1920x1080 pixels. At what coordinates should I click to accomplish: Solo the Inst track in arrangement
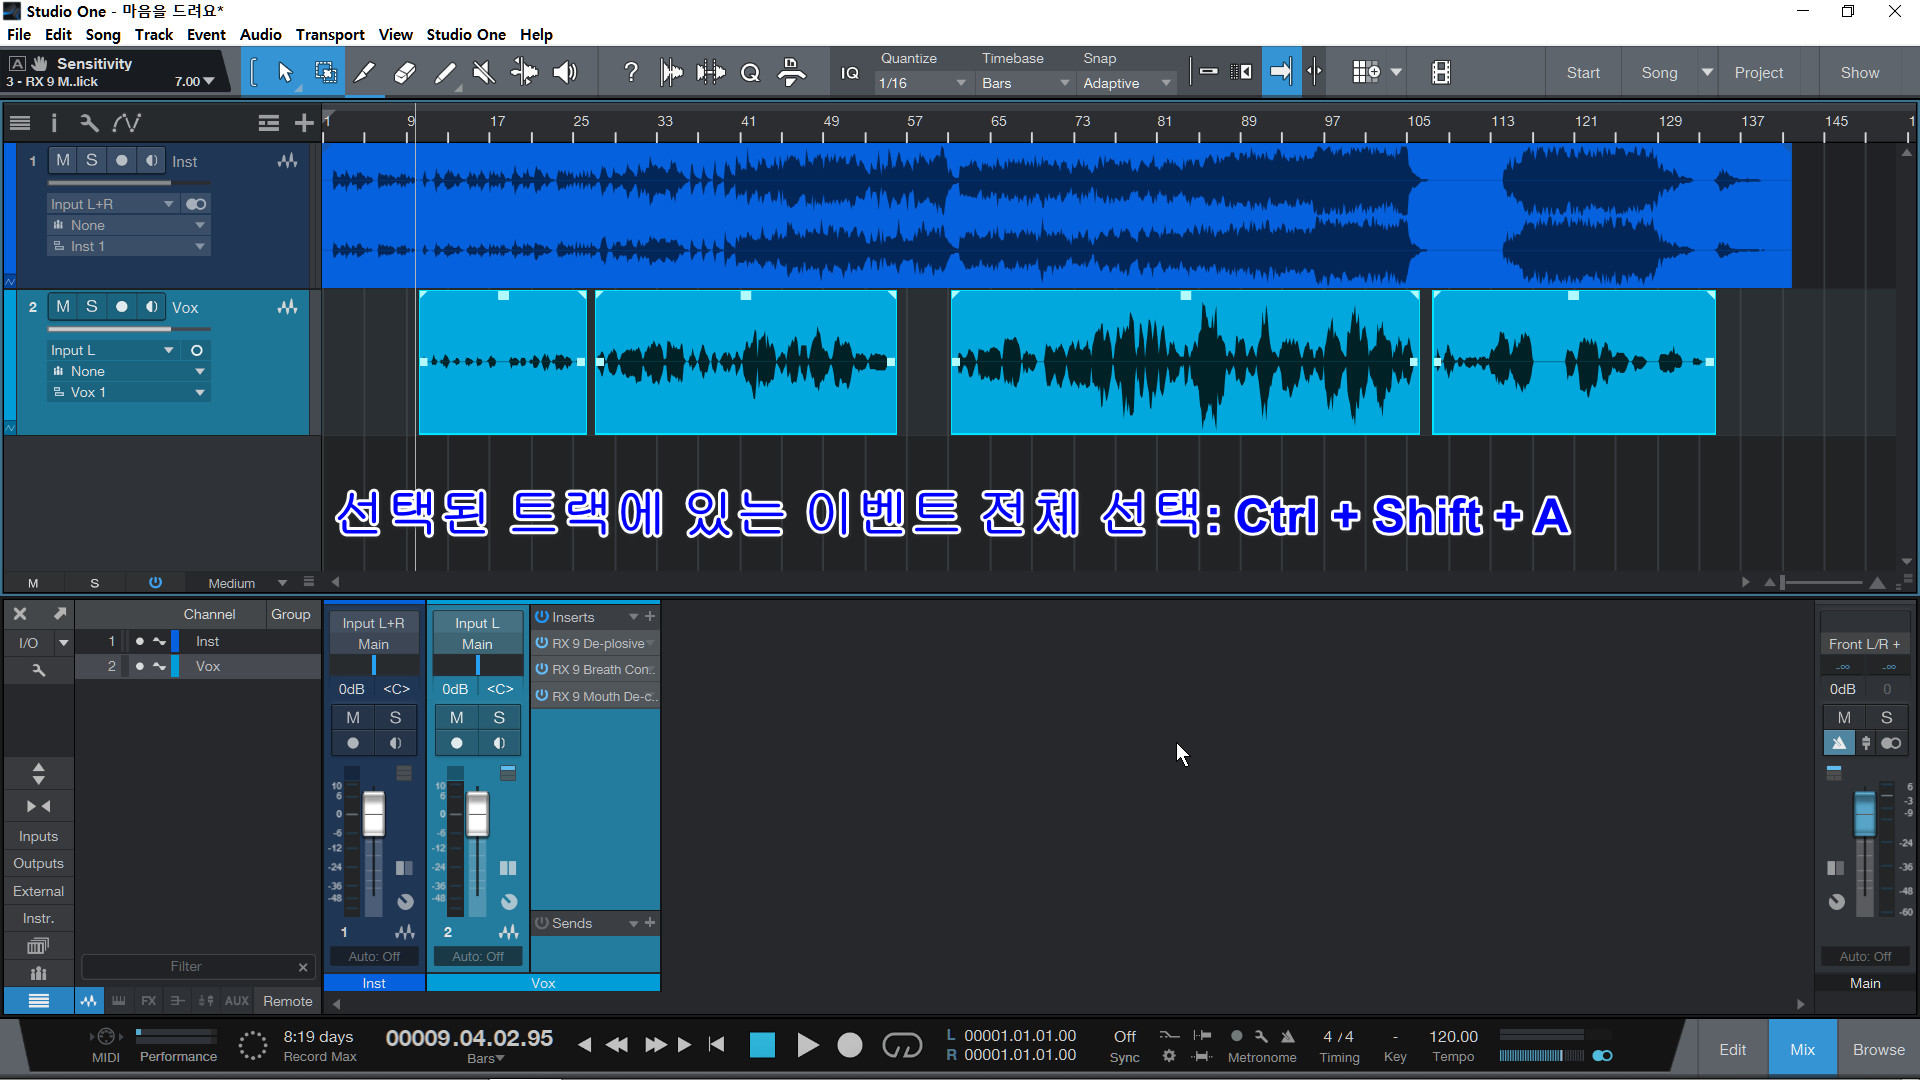[x=92, y=160]
